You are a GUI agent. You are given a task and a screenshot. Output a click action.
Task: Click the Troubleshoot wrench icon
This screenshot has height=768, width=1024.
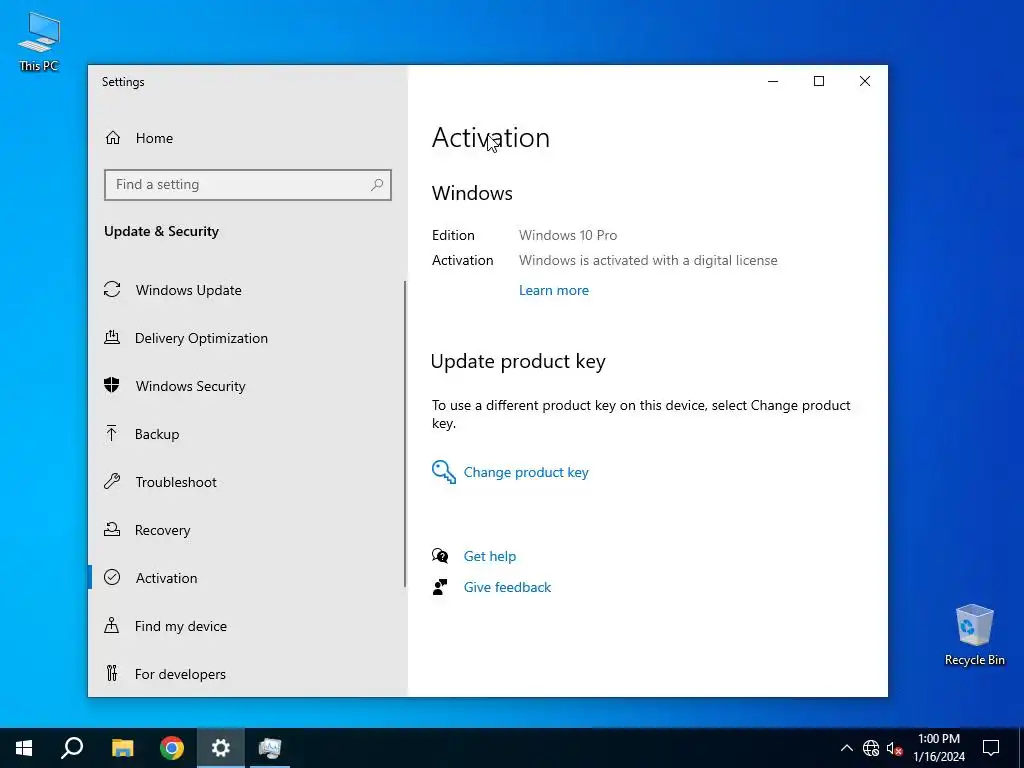click(x=112, y=481)
